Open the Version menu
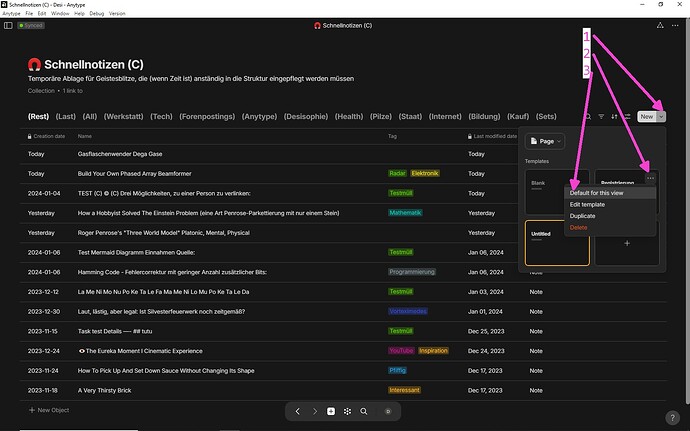 point(117,13)
